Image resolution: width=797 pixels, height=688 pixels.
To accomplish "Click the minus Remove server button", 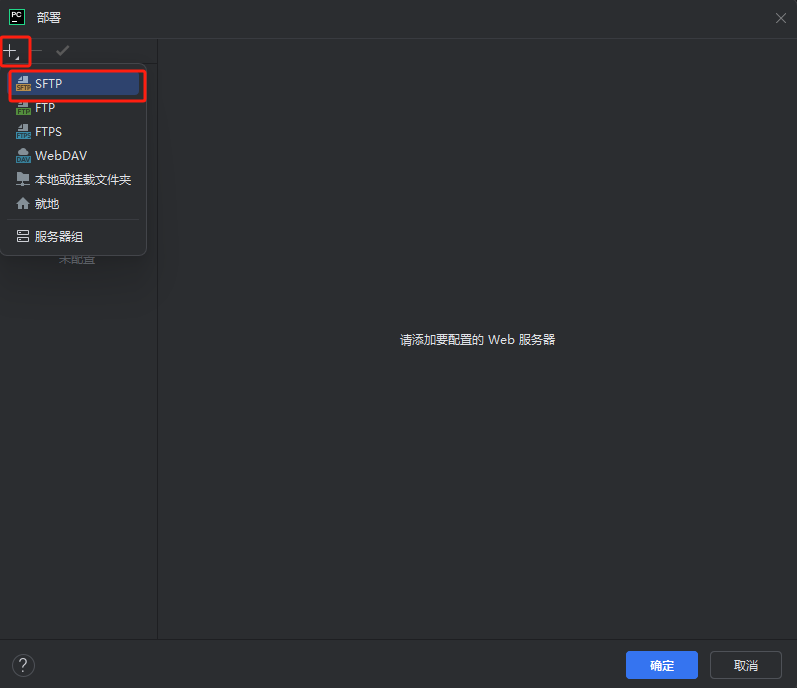I will [37, 50].
